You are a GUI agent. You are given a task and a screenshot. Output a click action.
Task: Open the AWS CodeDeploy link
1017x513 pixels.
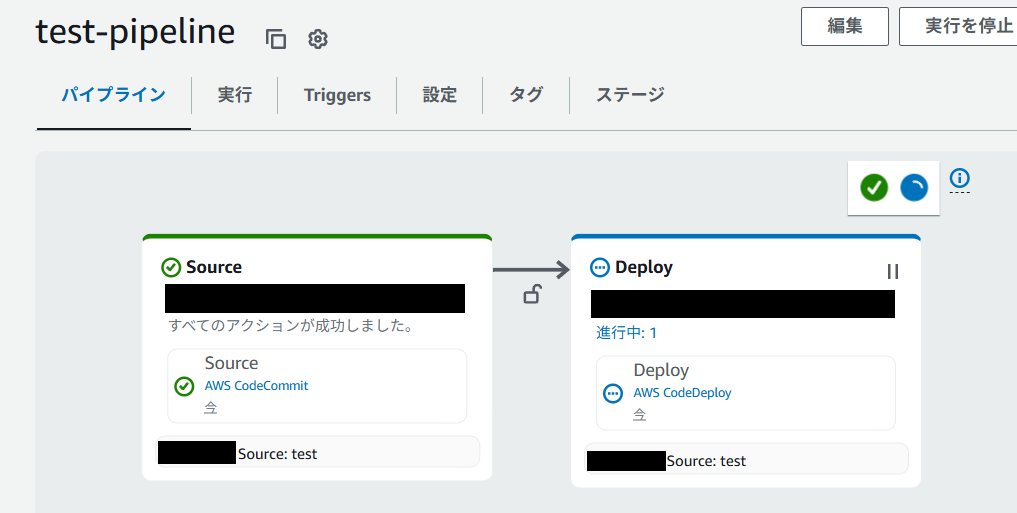[x=682, y=392]
